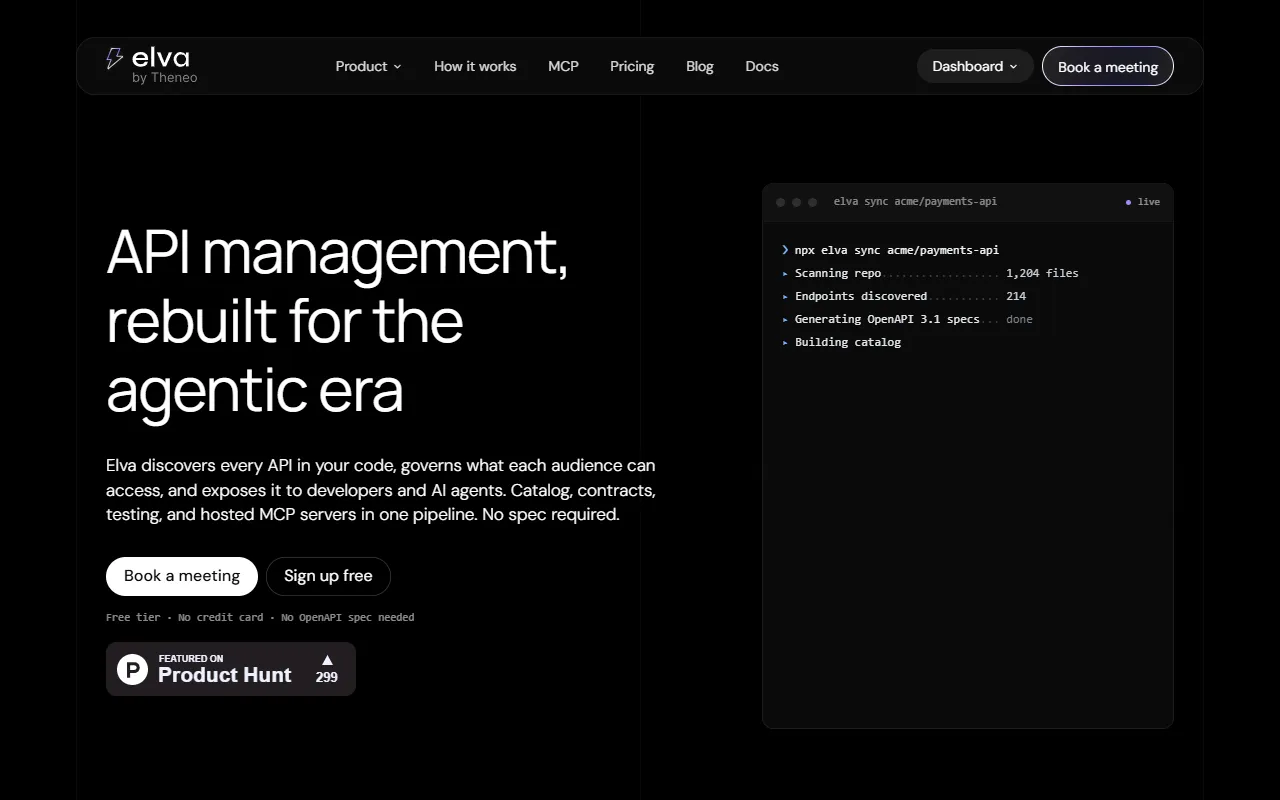Click the purple live status dot
This screenshot has height=800, width=1280.
[x=1128, y=202]
